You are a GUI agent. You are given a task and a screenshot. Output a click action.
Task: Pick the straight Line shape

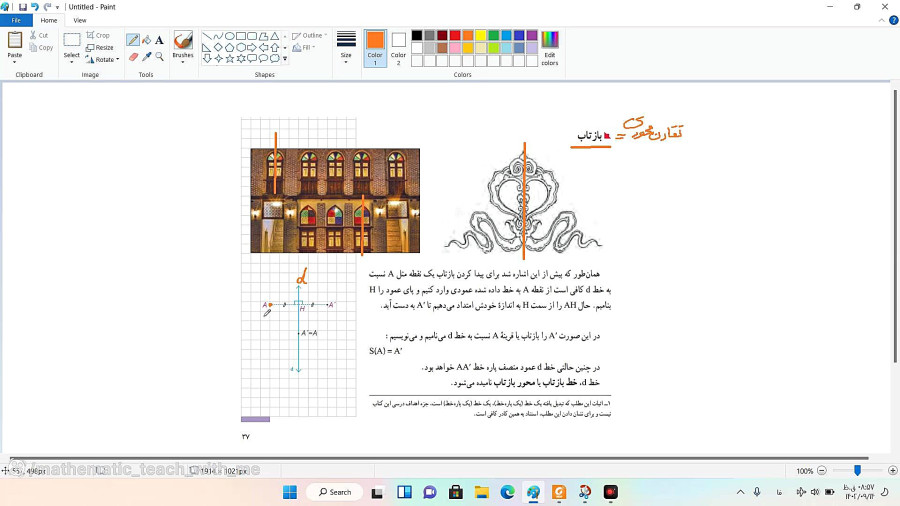pos(207,36)
